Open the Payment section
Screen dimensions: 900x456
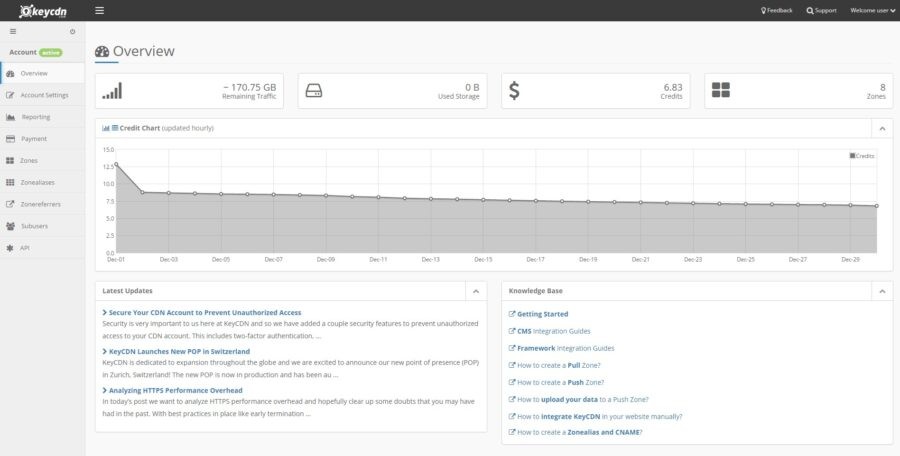42,139
